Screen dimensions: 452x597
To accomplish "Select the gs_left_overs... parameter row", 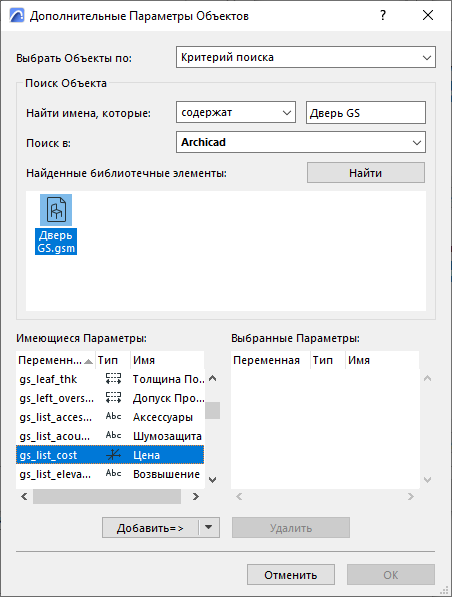I will (110, 398).
